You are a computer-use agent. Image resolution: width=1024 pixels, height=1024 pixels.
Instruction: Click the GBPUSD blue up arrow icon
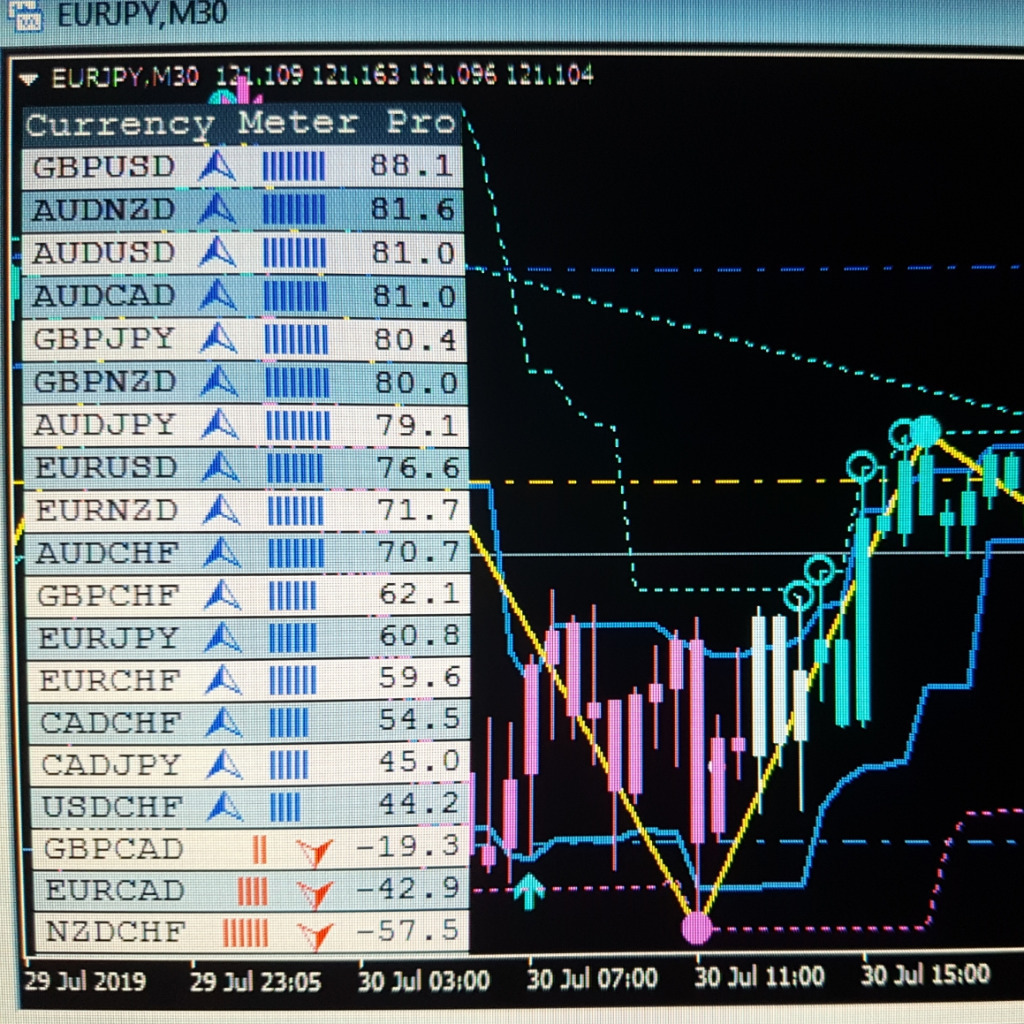(217, 166)
